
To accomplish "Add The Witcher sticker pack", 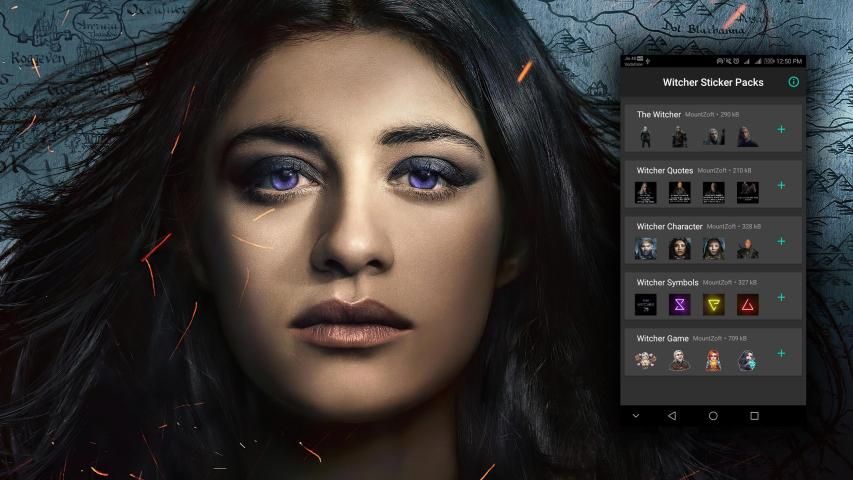I will [781, 129].
